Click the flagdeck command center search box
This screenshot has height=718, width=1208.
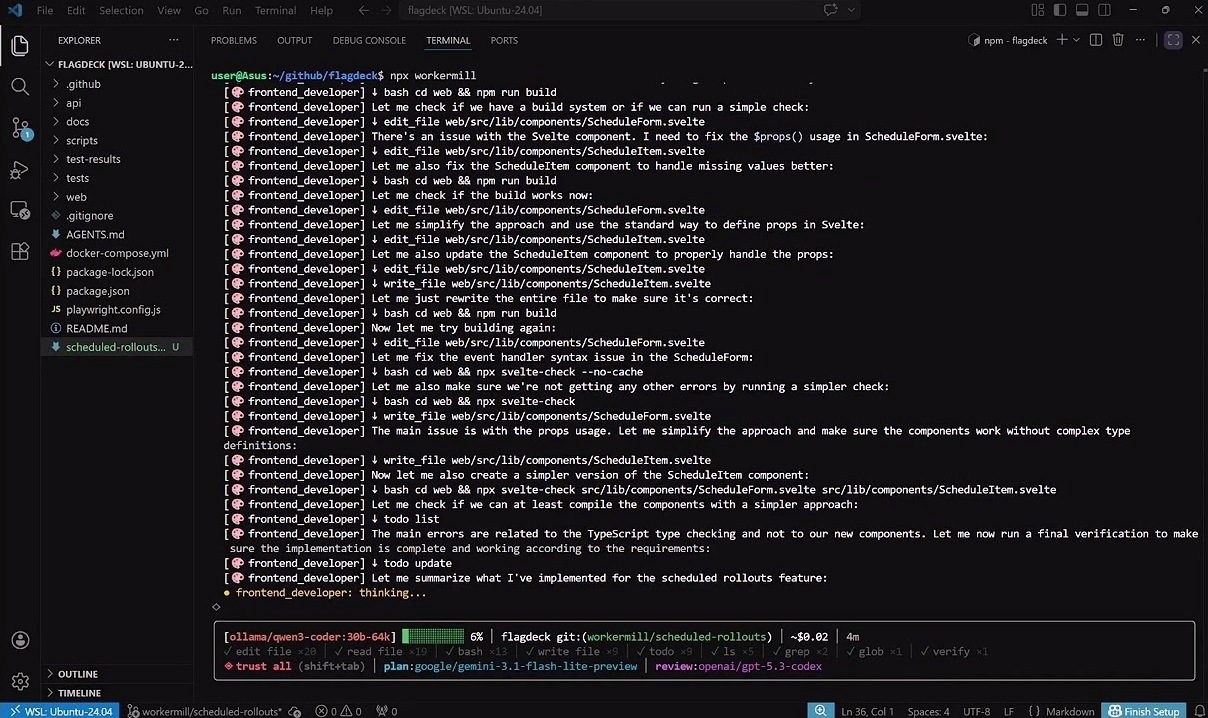[x=604, y=10]
